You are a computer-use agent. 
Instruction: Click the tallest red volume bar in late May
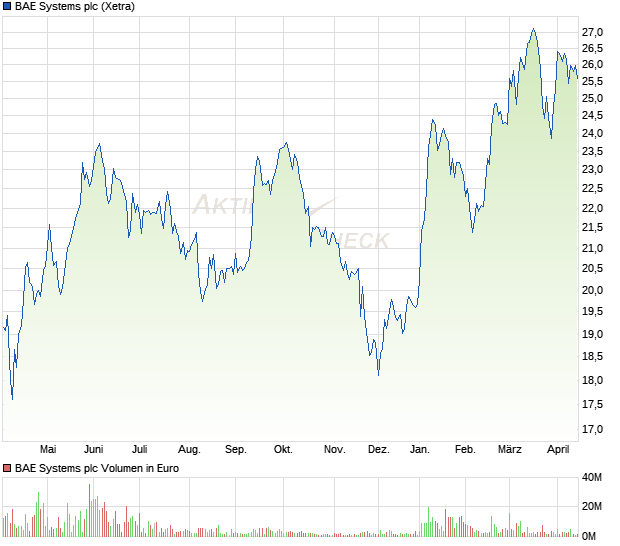[89, 510]
